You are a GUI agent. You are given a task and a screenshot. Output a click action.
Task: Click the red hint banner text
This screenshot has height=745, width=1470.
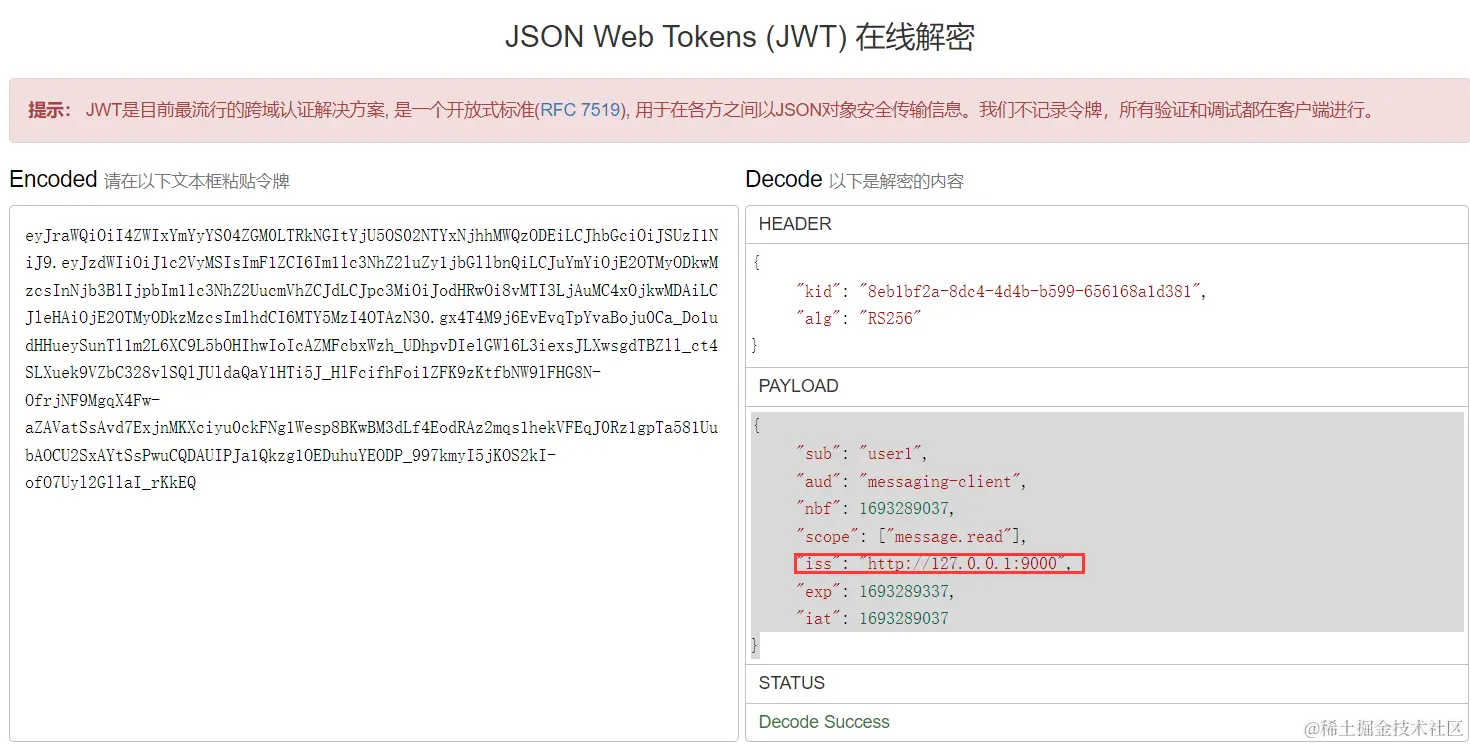point(702,110)
